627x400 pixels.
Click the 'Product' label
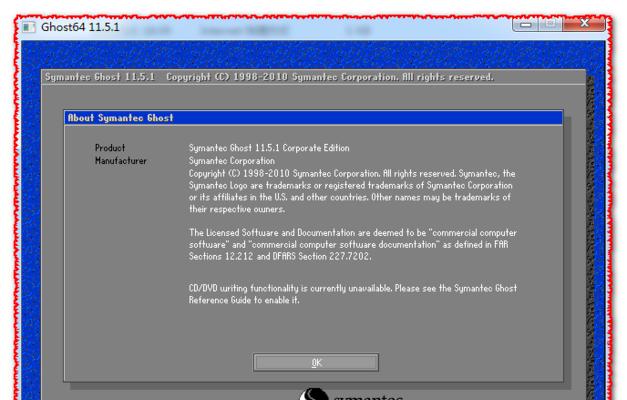[x=110, y=148]
